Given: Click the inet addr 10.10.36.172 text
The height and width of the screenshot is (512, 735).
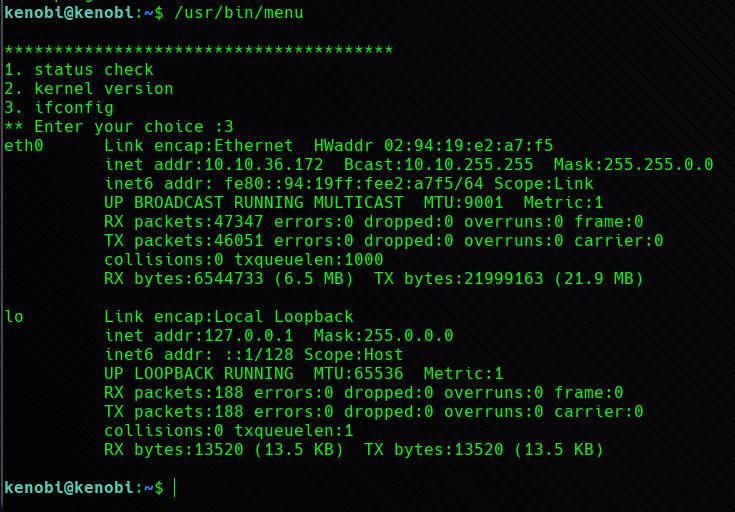Looking at the screenshot, I should click(214, 165).
